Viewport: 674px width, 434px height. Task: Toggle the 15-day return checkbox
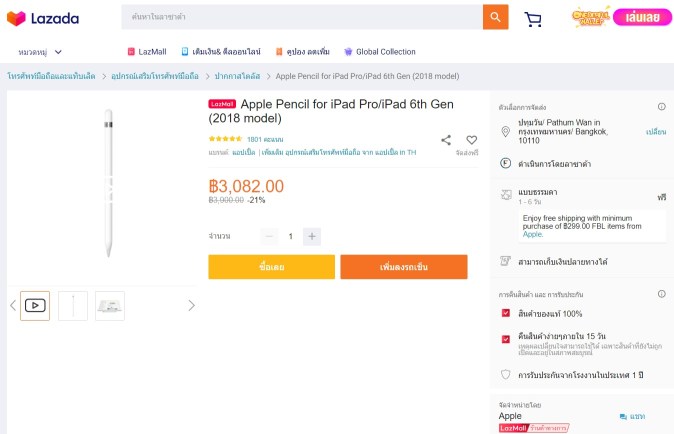(x=506, y=338)
